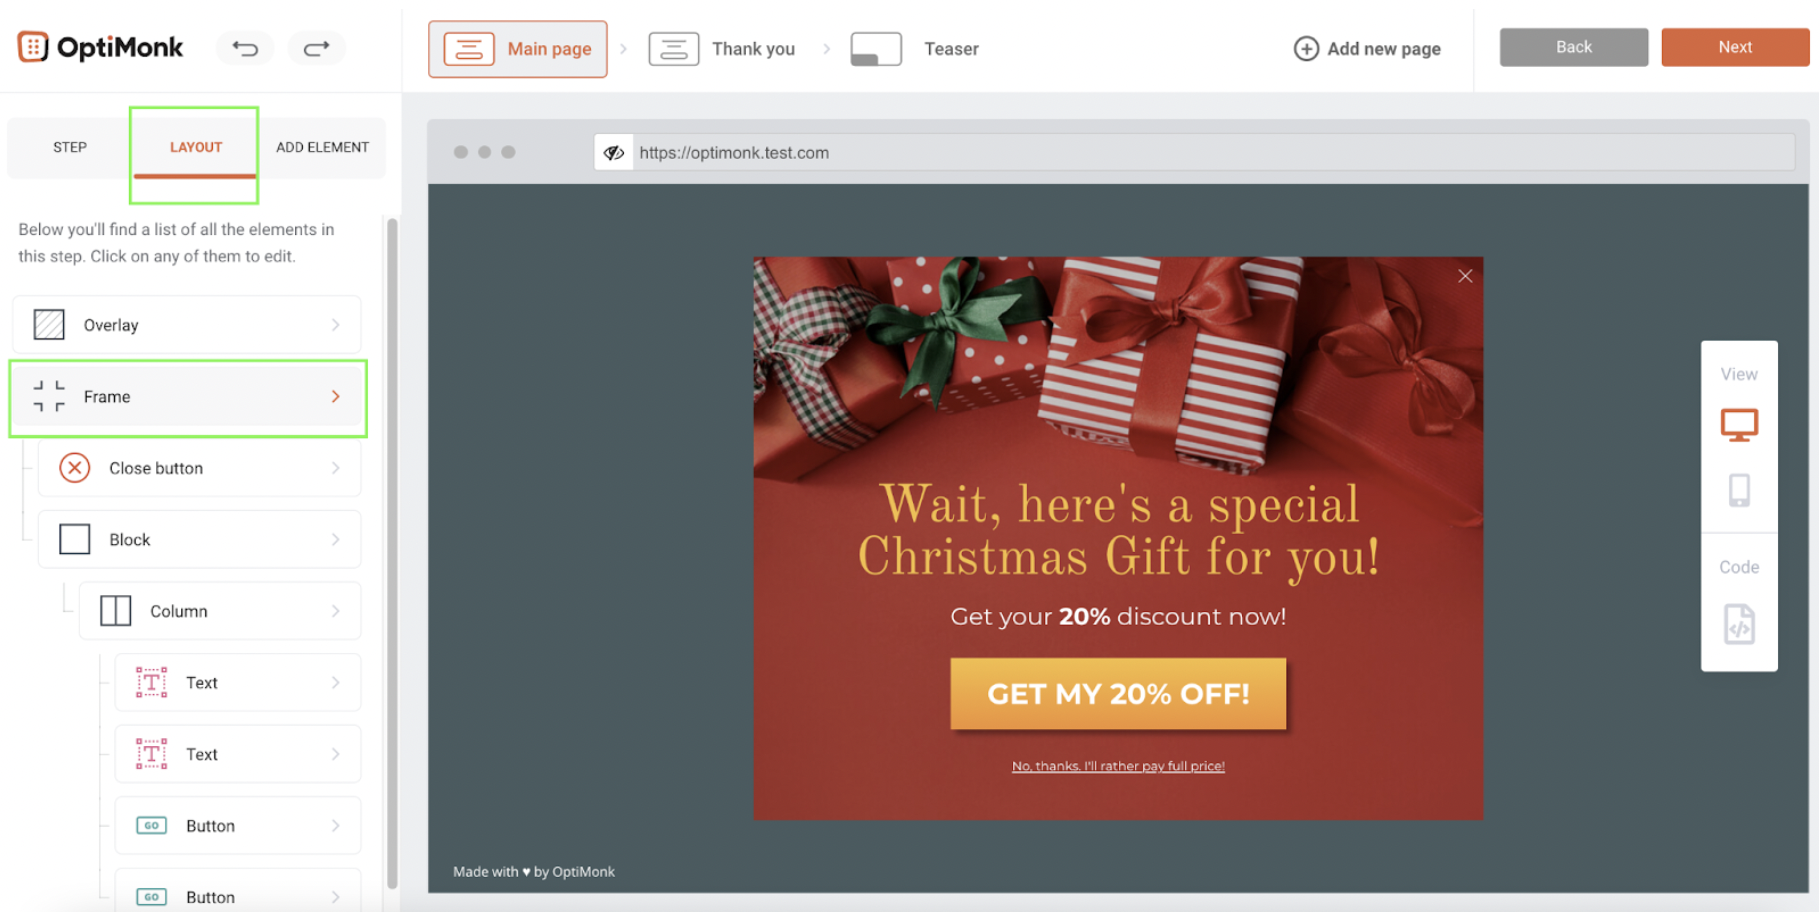Click the orange Next button
This screenshot has width=1820, height=912.
(x=1735, y=47)
